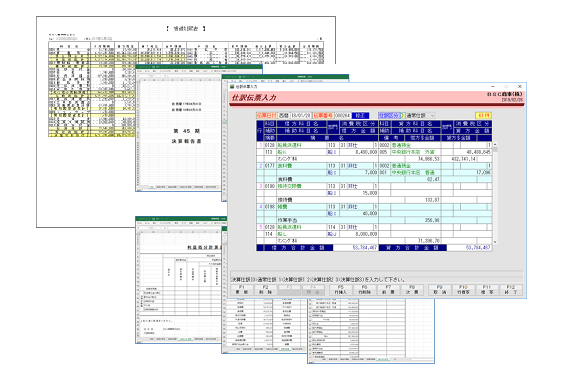The image size is (570, 380).
Task: Click row number 1 in the journal grid
Action: tap(260, 145)
